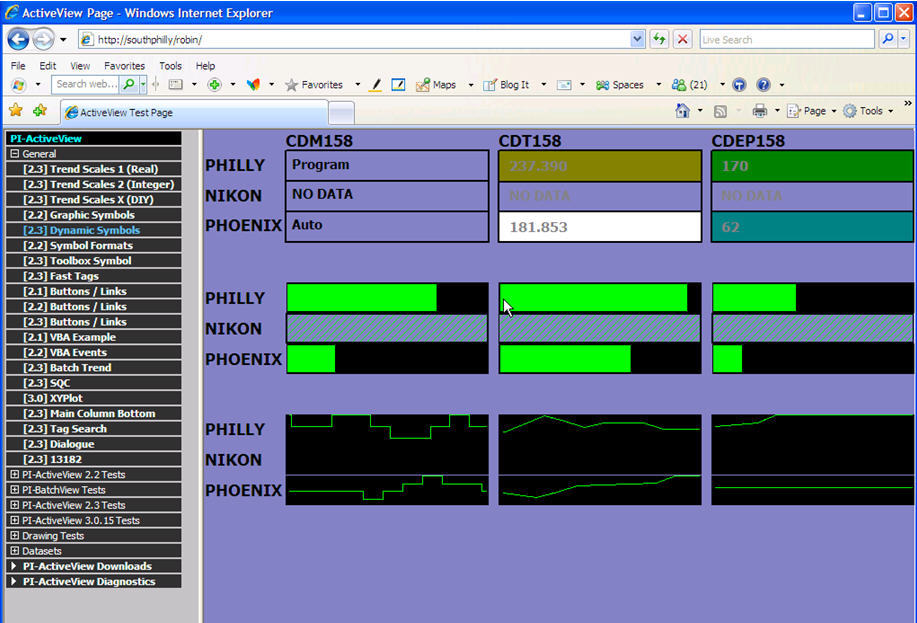Click the green plus toolbar icon
This screenshot has width=917, height=623.
tap(215, 85)
